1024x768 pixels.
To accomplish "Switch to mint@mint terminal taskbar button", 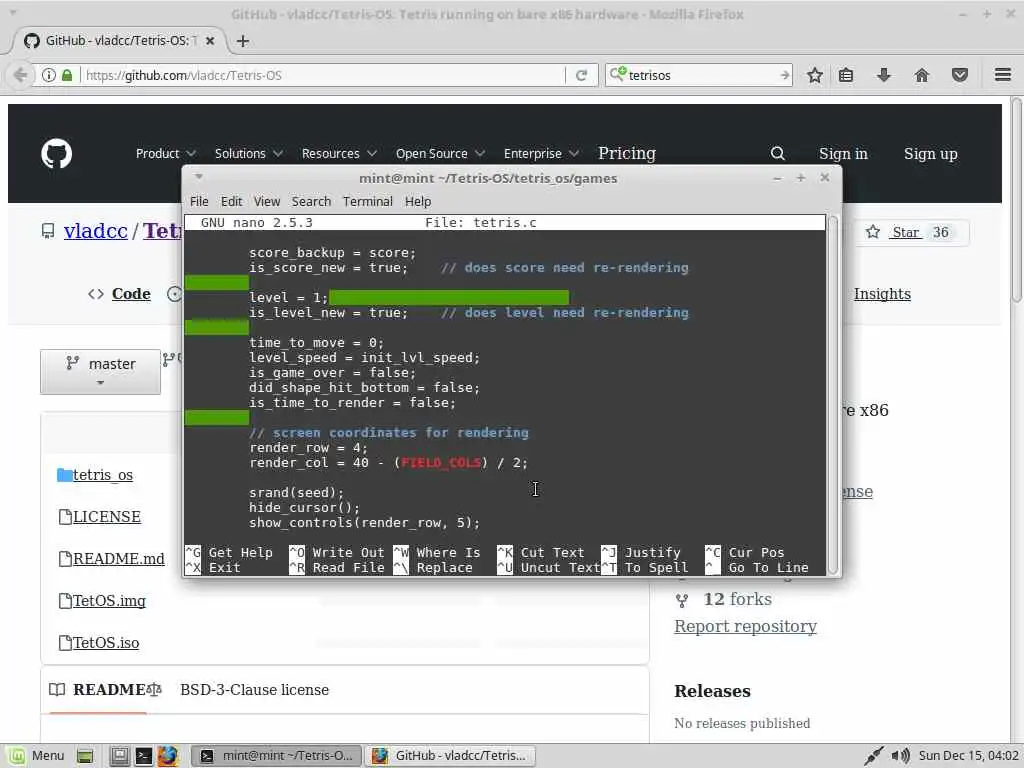I will coord(276,756).
